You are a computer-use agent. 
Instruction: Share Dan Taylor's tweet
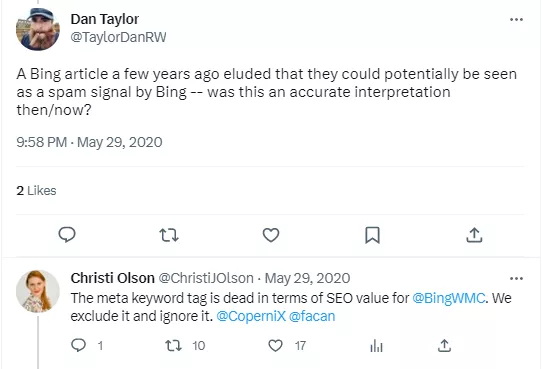[x=474, y=235]
